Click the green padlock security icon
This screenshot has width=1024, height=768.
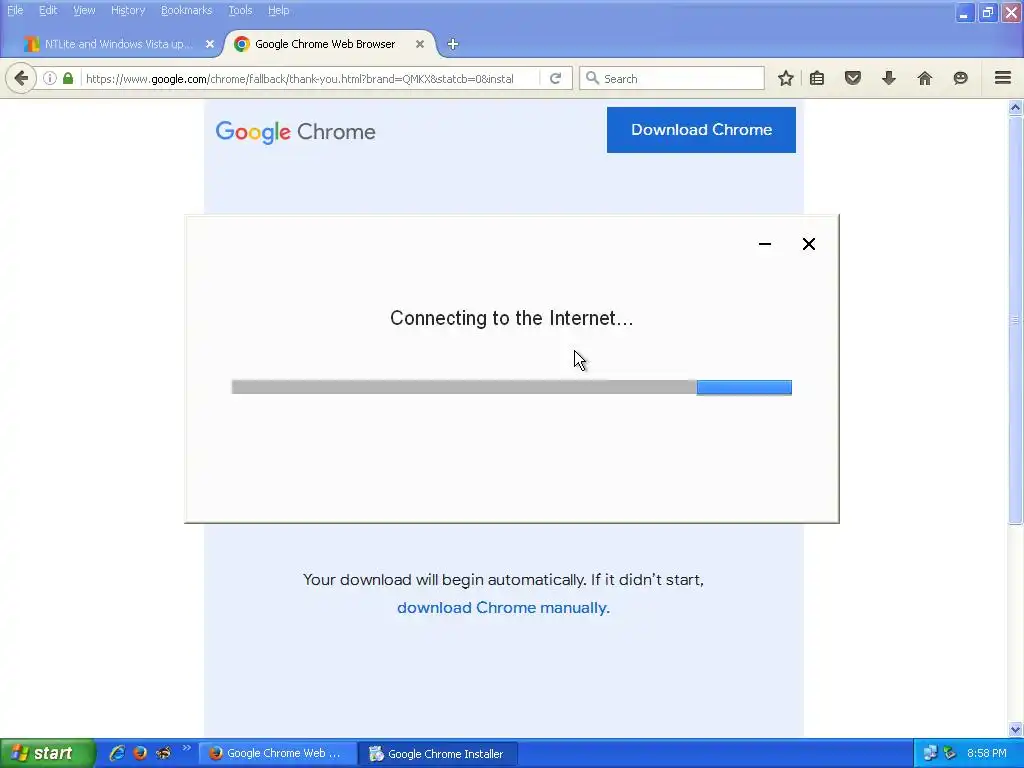point(68,78)
